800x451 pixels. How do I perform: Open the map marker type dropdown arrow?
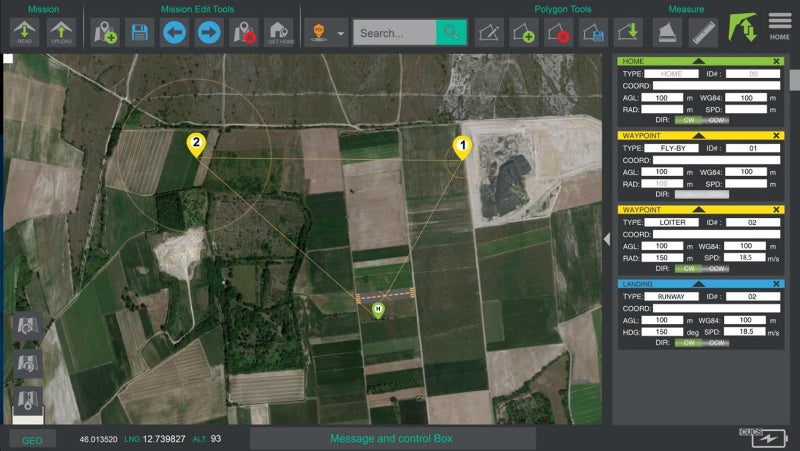[342, 33]
